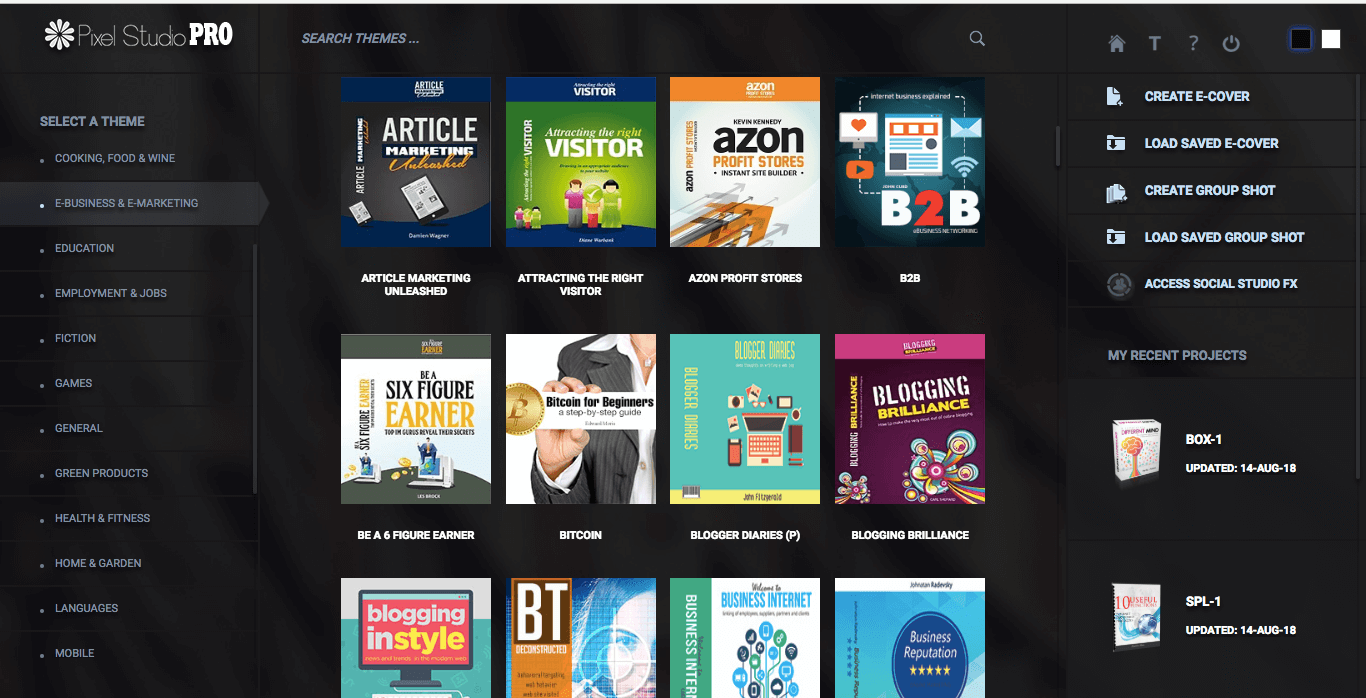Screen dimensions: 1366x698
Task: Click the theme gallery vertical scrollbar handle
Action: 1058,146
